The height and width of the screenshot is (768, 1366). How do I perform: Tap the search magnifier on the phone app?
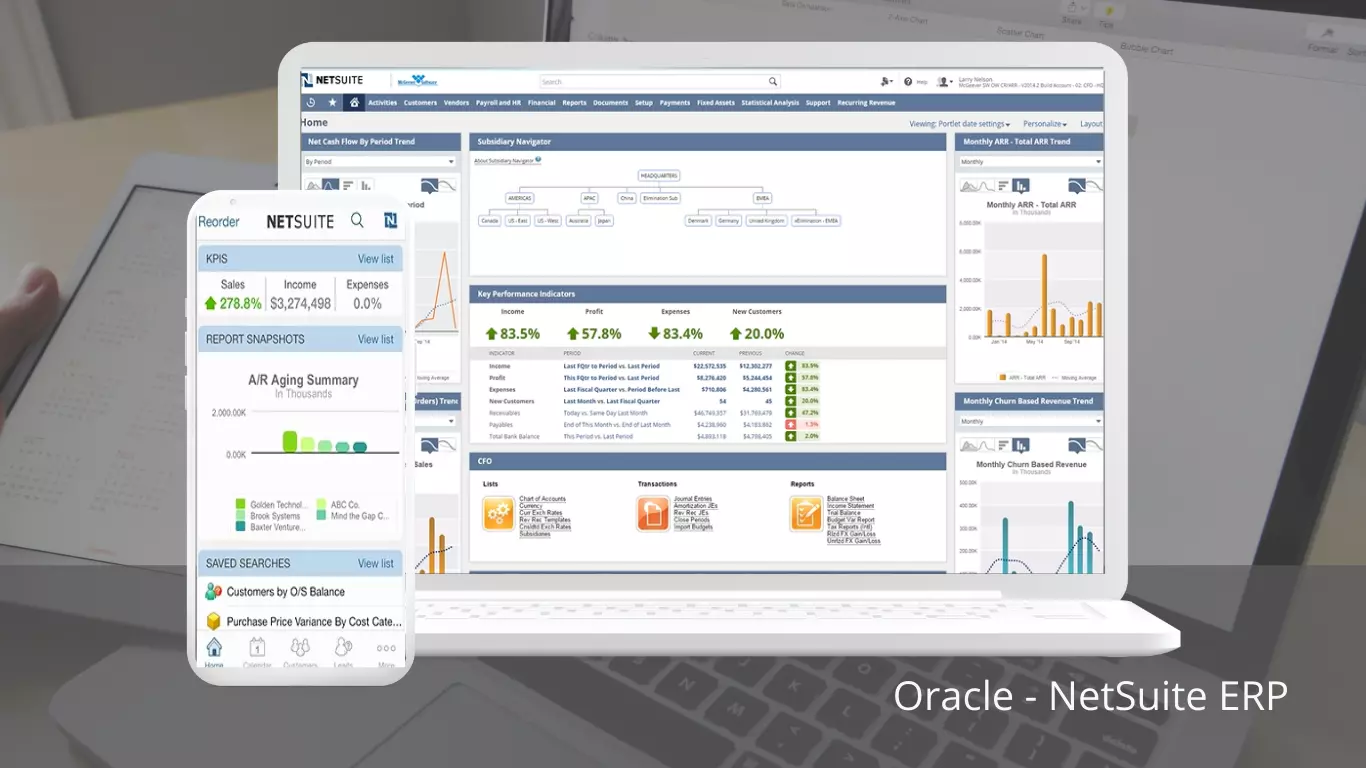[357, 221]
